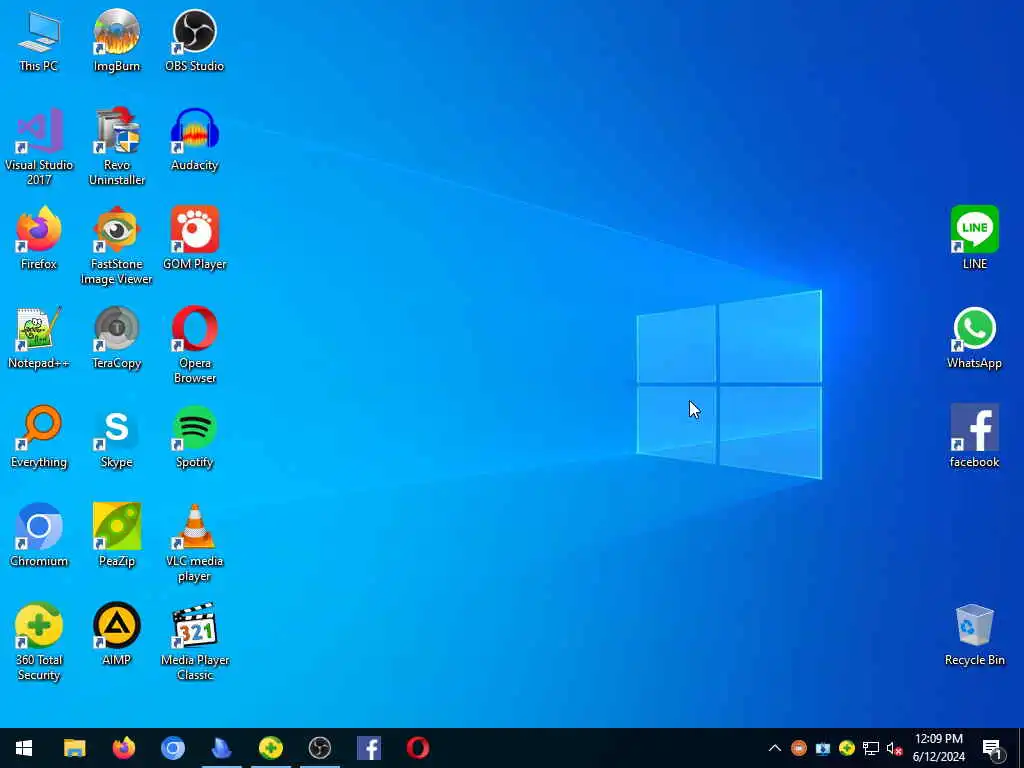The height and width of the screenshot is (768, 1024).
Task: Select the Visual Studio 2017 shortcut
Action: tap(39, 146)
